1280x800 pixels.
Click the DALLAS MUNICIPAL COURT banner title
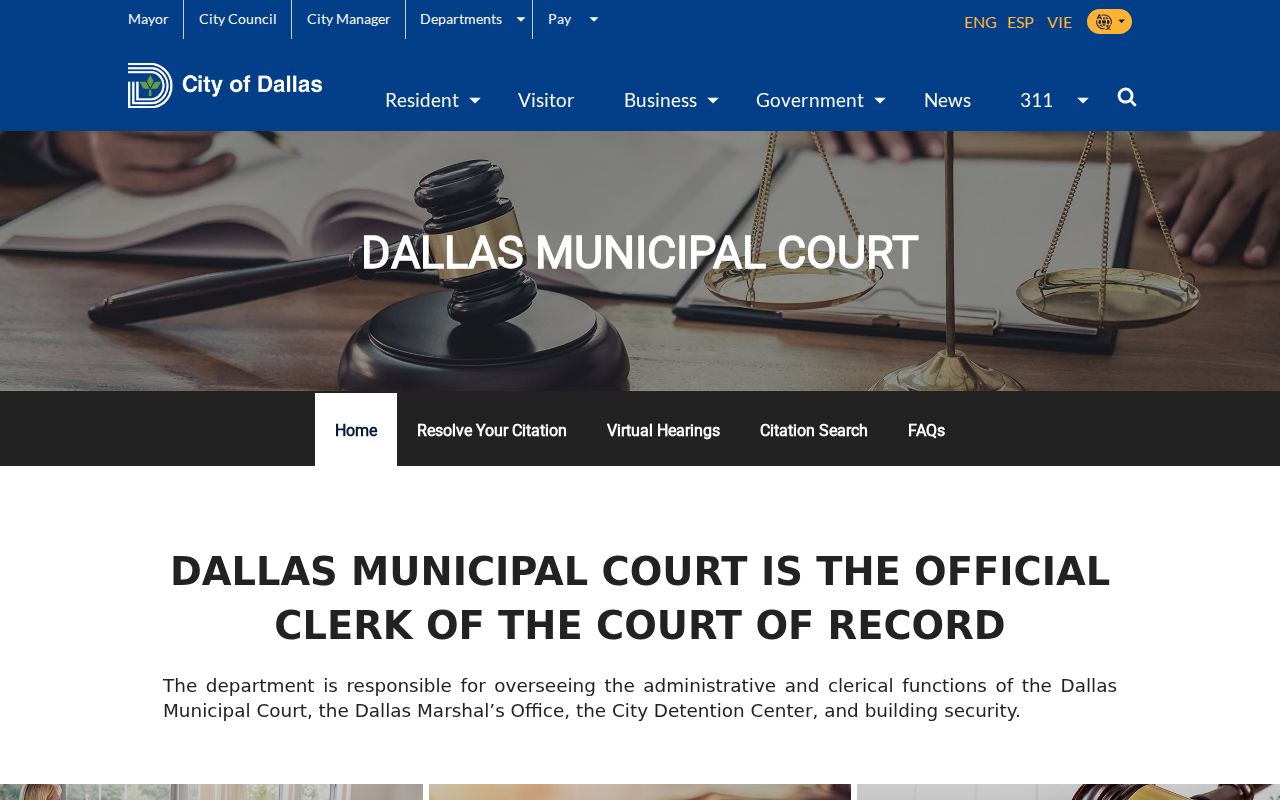click(x=640, y=253)
